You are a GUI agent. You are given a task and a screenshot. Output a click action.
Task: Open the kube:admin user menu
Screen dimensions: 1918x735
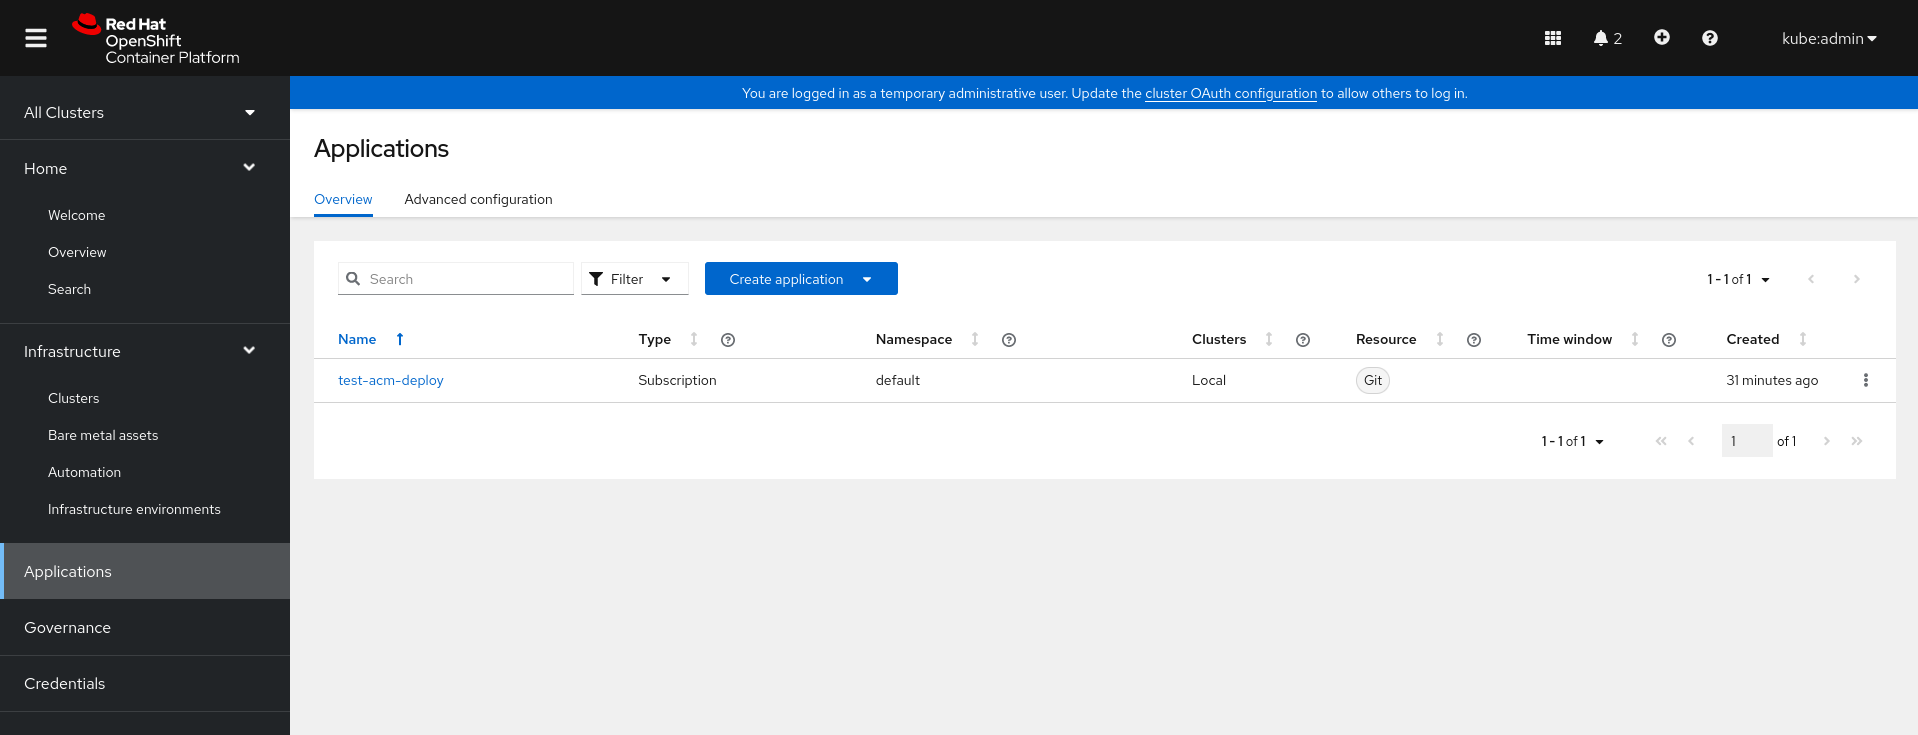point(1828,38)
